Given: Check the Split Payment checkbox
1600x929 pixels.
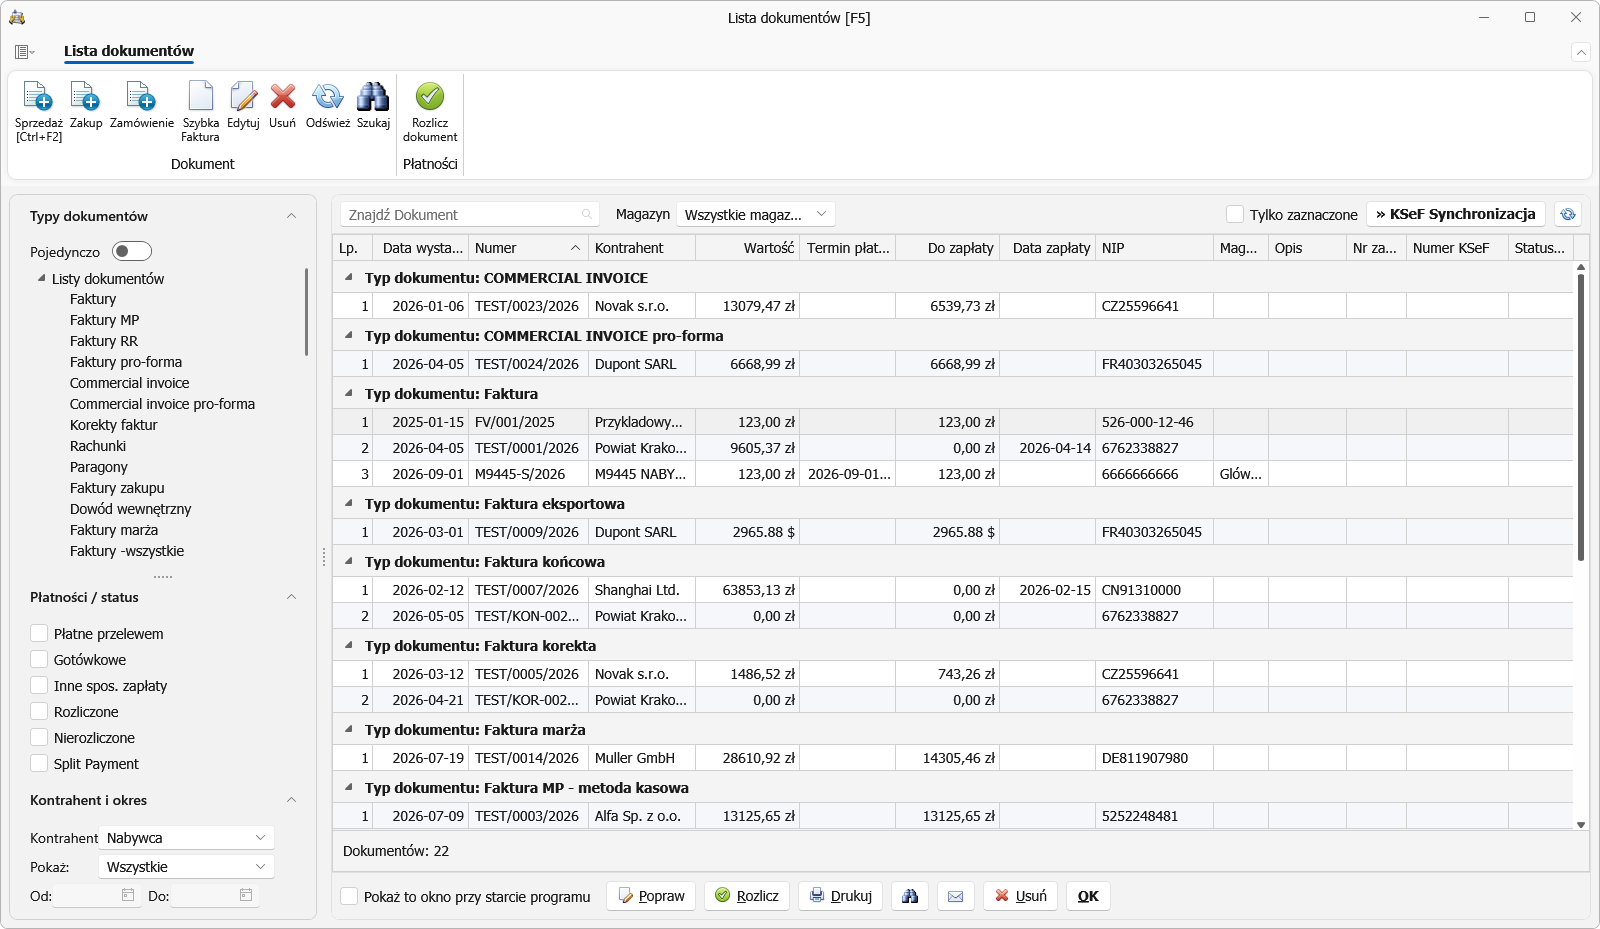Looking at the screenshot, I should pyautogui.click(x=39, y=763).
